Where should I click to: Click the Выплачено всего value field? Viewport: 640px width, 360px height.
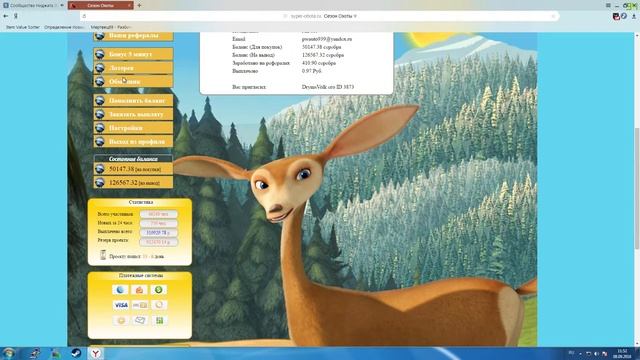pyautogui.click(x=158, y=233)
